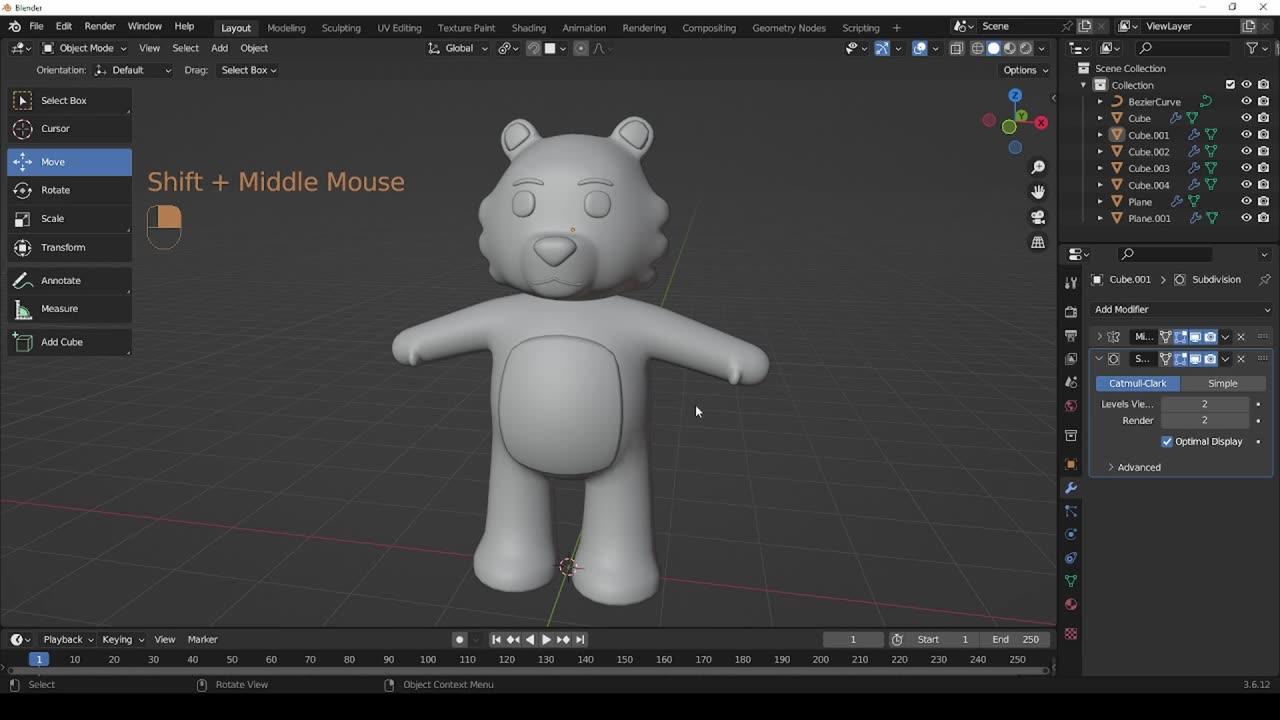Adjust the Render levels value field
The height and width of the screenshot is (720, 1280).
point(1204,420)
